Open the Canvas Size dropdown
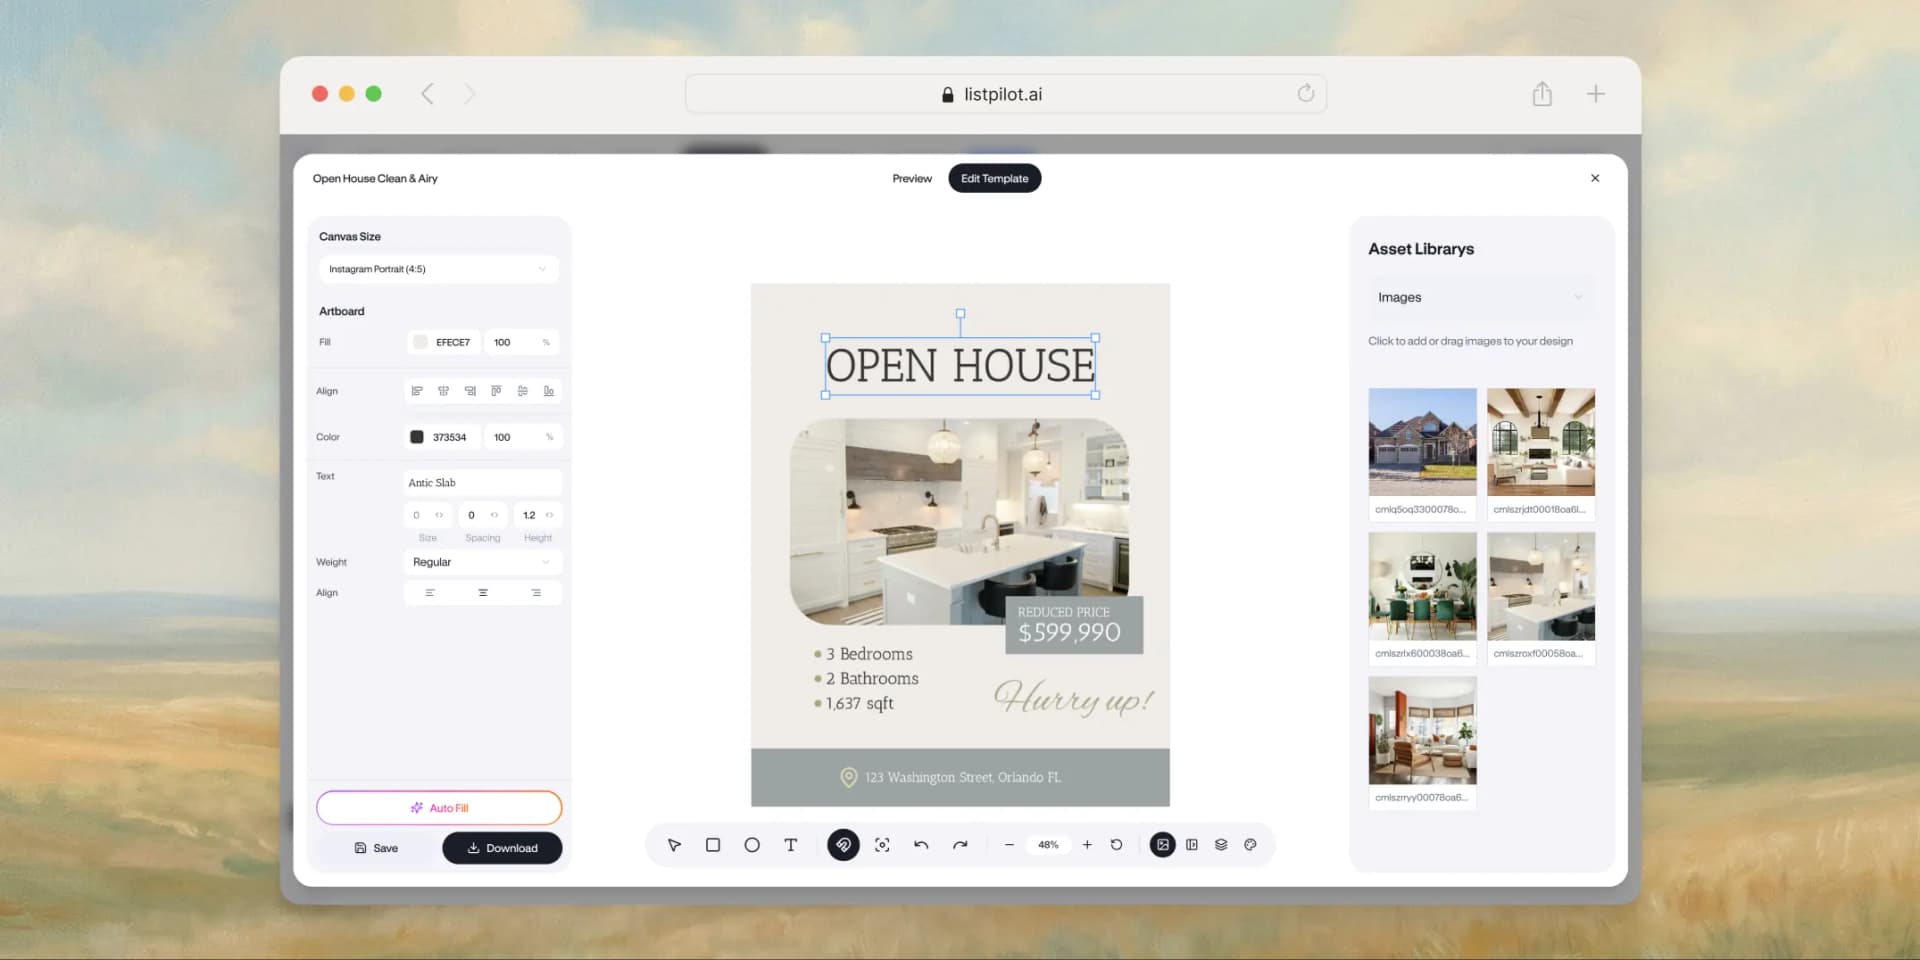 [x=438, y=269]
